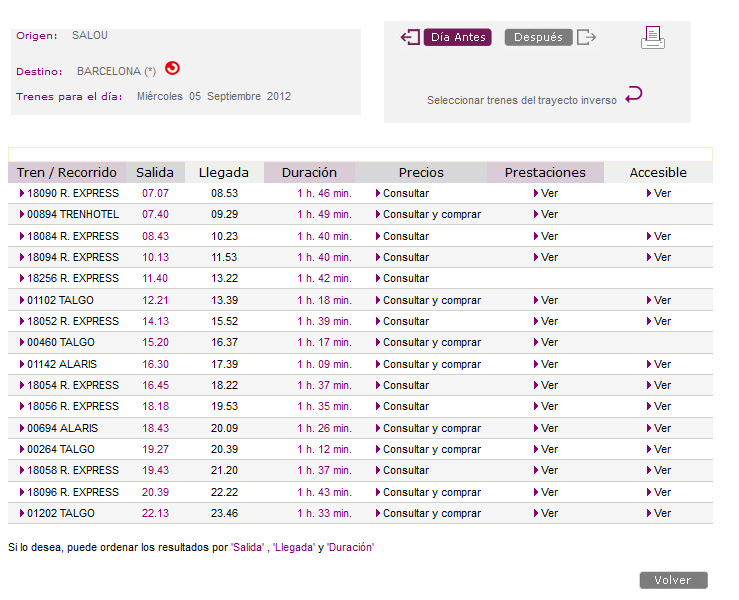Select train 00264 TALGO
Image resolution: width=739 pixels, height=600 pixels.
coord(57,450)
